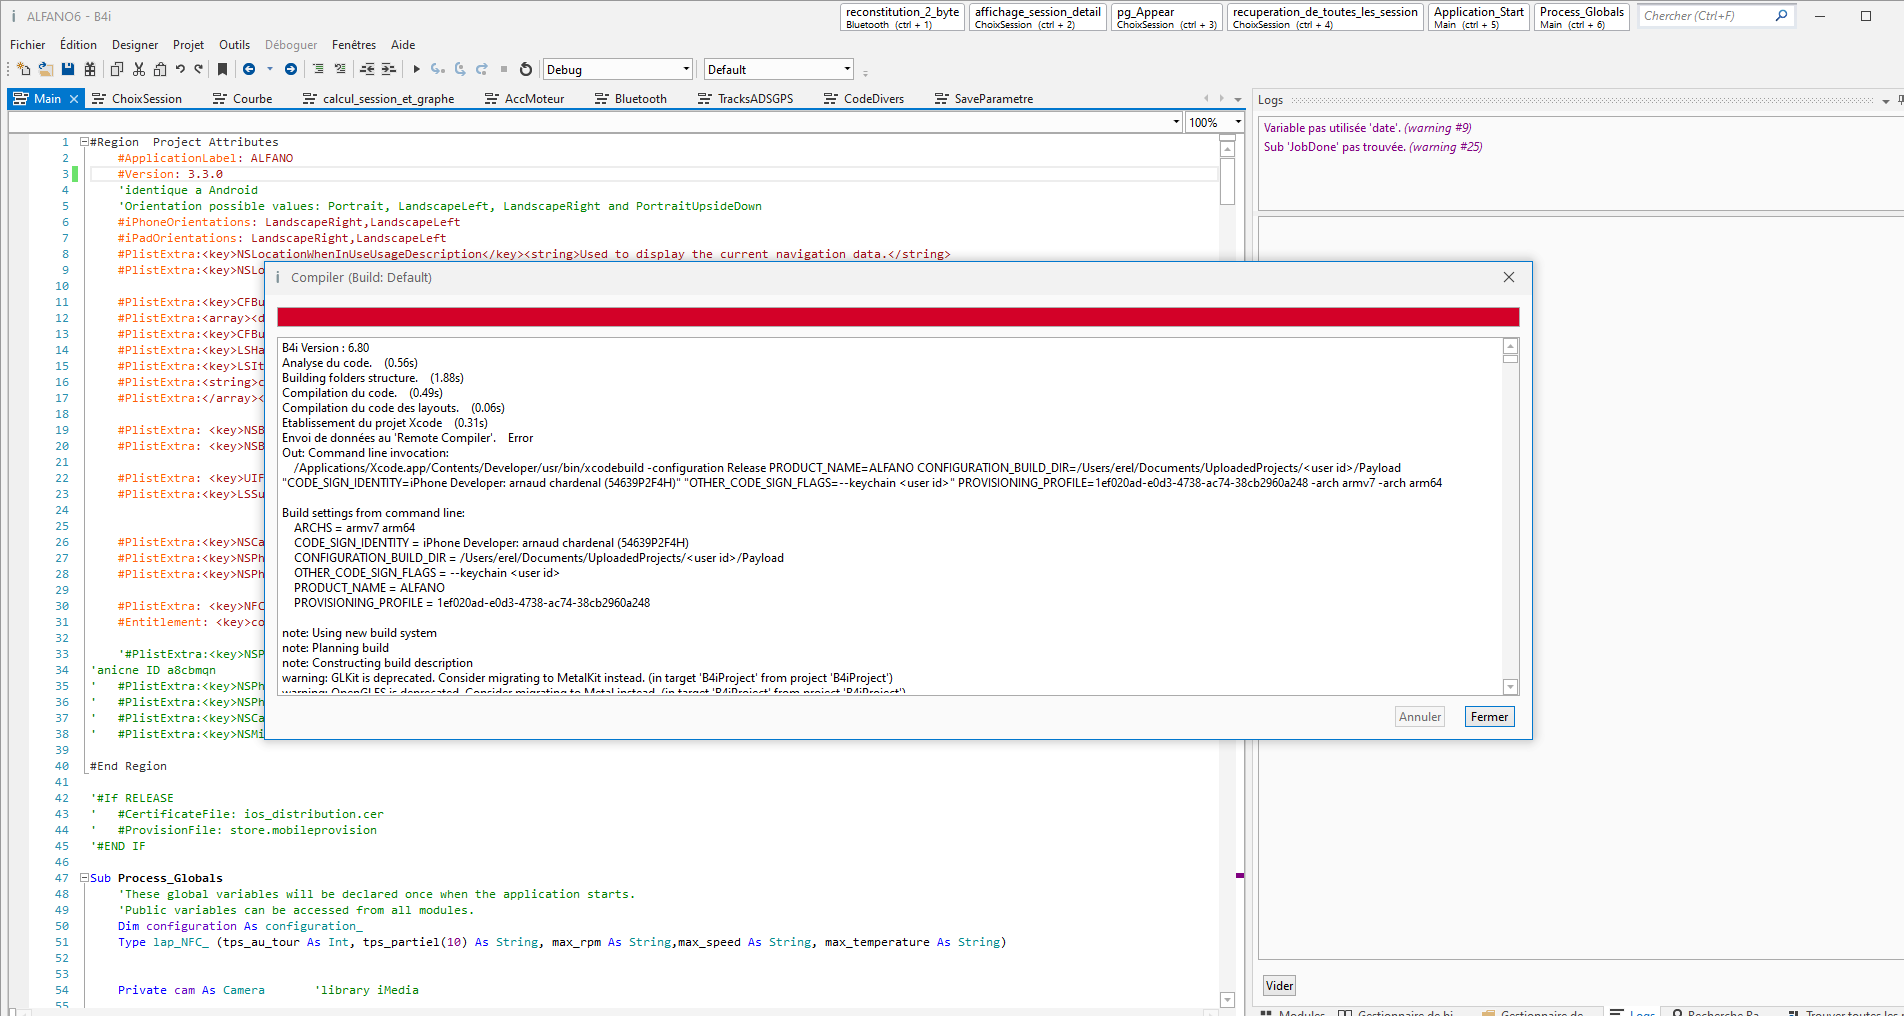Close the Compiler dialog with its X
Image resolution: width=1904 pixels, height=1016 pixels.
[x=1509, y=277]
